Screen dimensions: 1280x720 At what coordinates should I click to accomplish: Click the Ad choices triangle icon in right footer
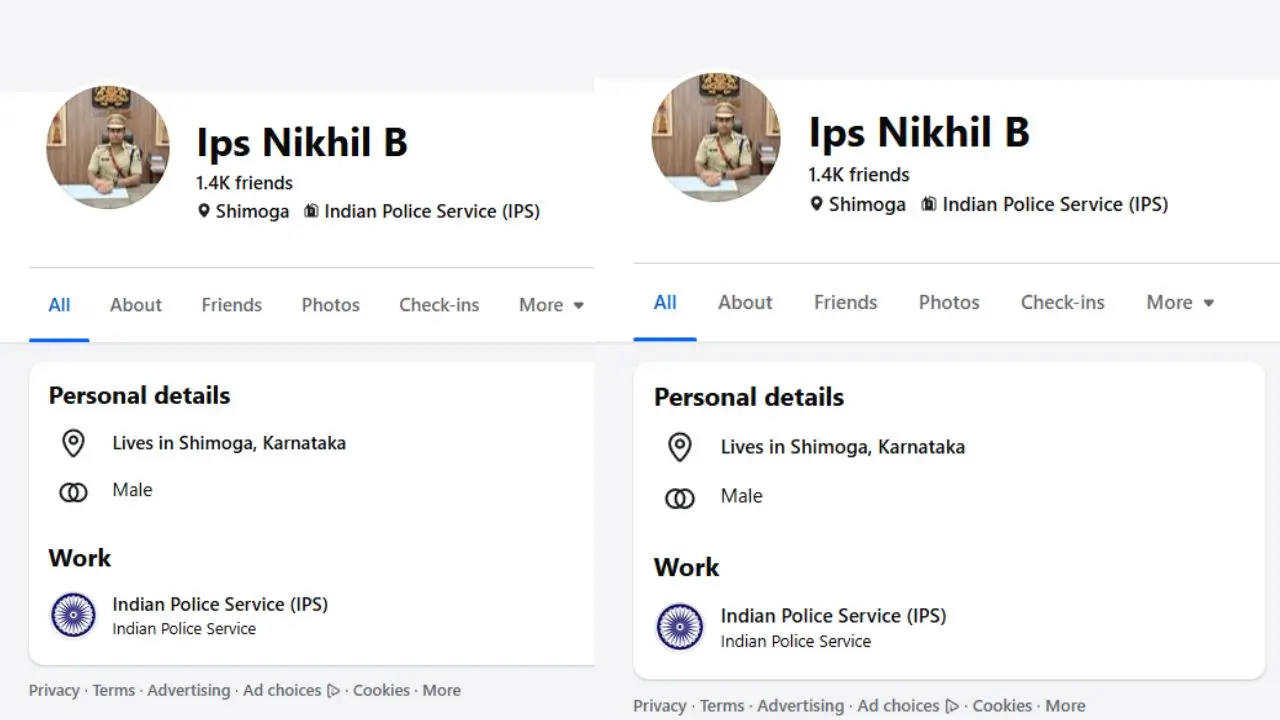(x=953, y=706)
